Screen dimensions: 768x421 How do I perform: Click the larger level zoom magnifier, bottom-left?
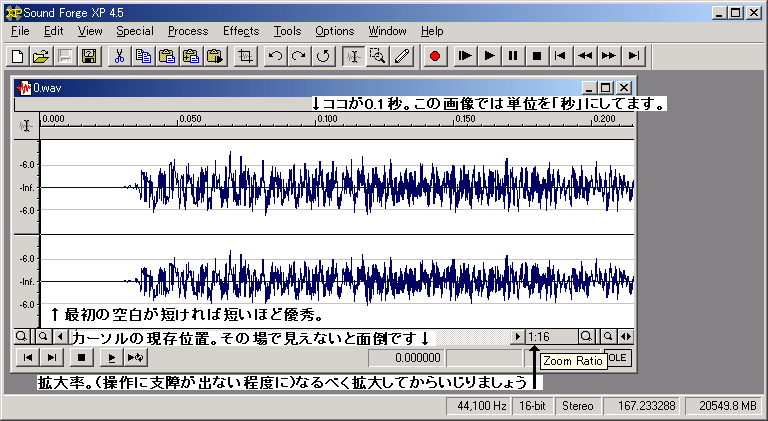tap(22, 336)
